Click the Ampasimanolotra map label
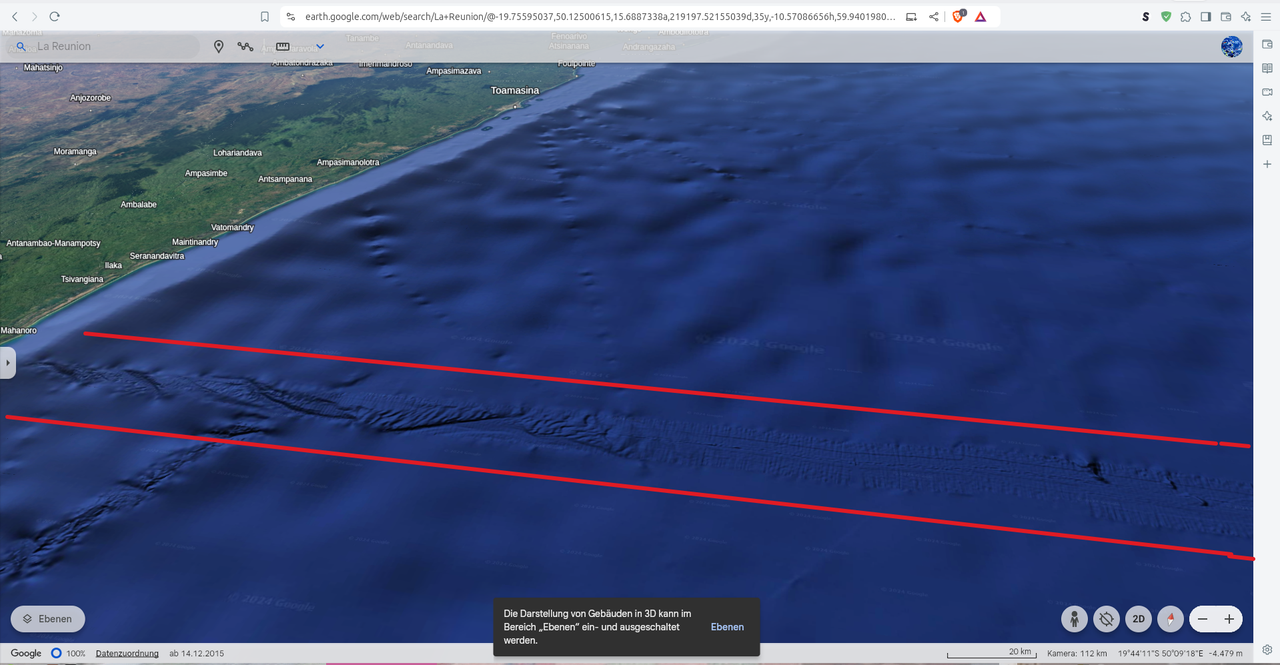The height and width of the screenshot is (665, 1280). coord(348,162)
